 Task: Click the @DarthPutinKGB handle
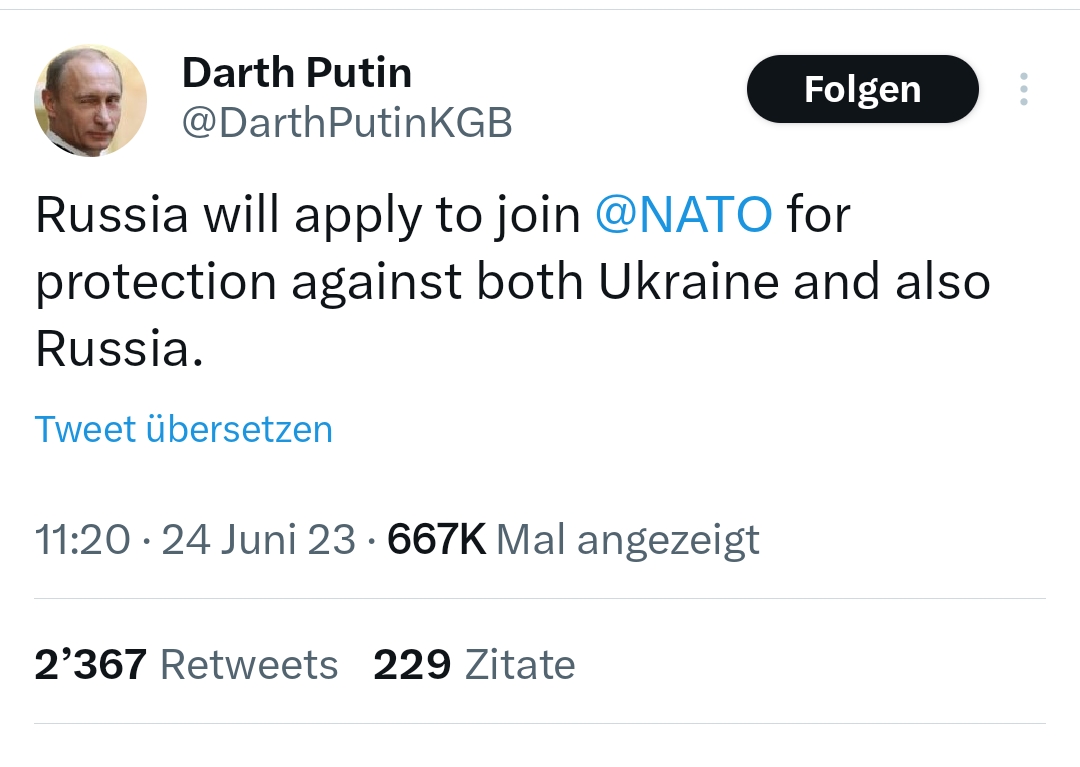[346, 122]
